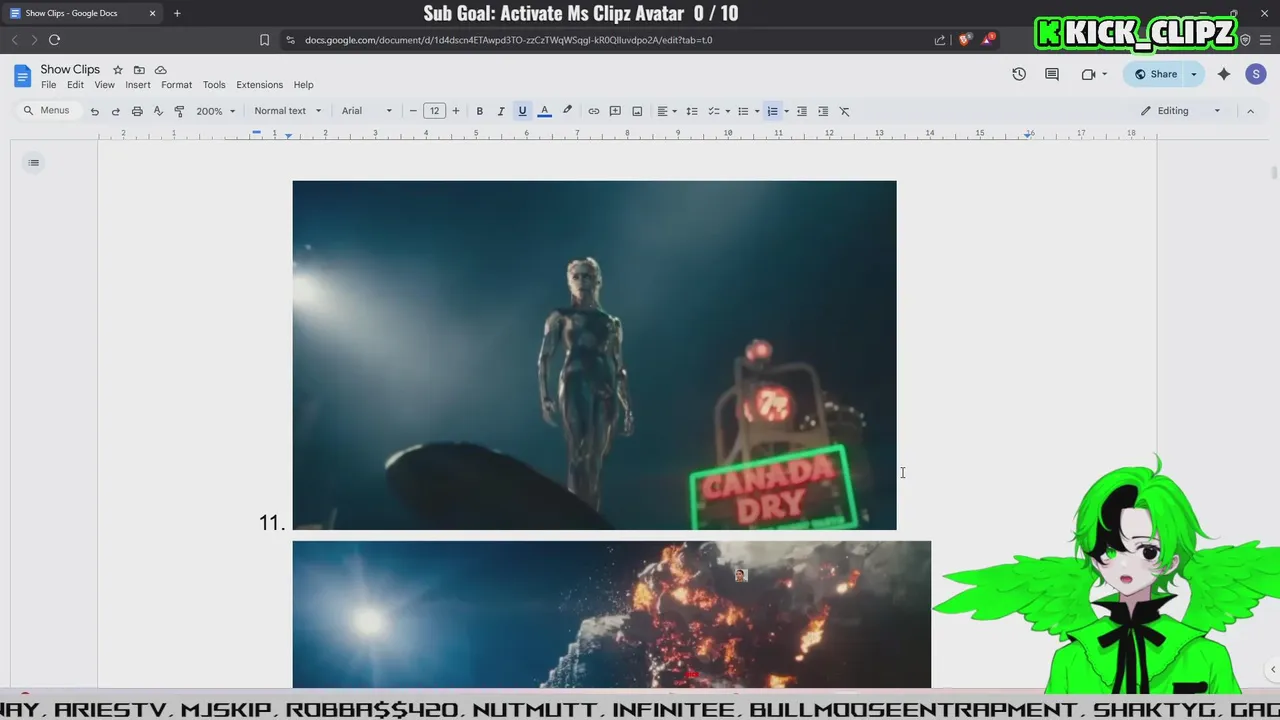Open the Editing mode dropdown
The image size is (1280, 720).
(x=1181, y=111)
